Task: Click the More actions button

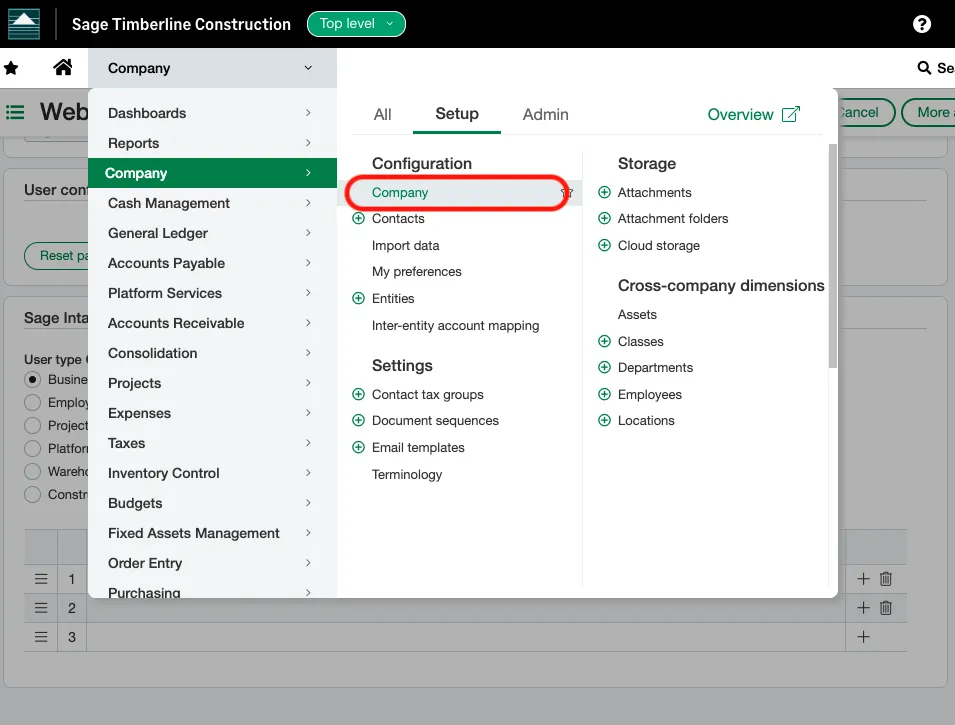Action: click(929, 112)
